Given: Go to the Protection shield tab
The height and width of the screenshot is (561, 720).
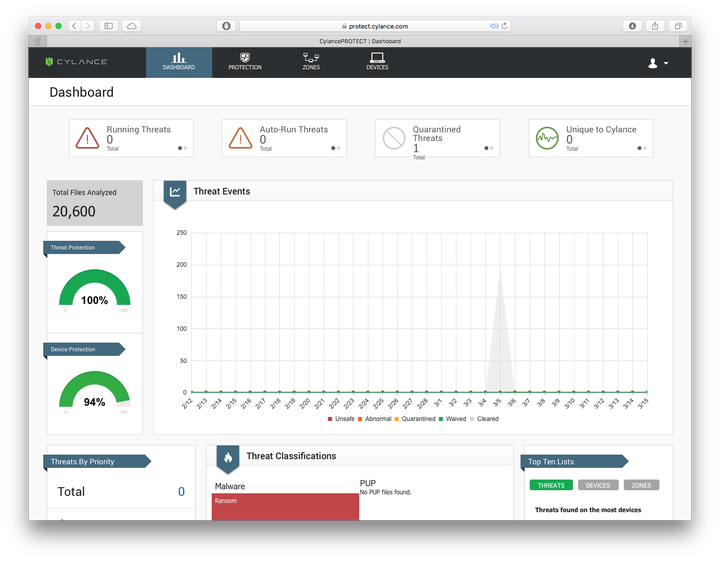Looking at the screenshot, I should point(245,62).
